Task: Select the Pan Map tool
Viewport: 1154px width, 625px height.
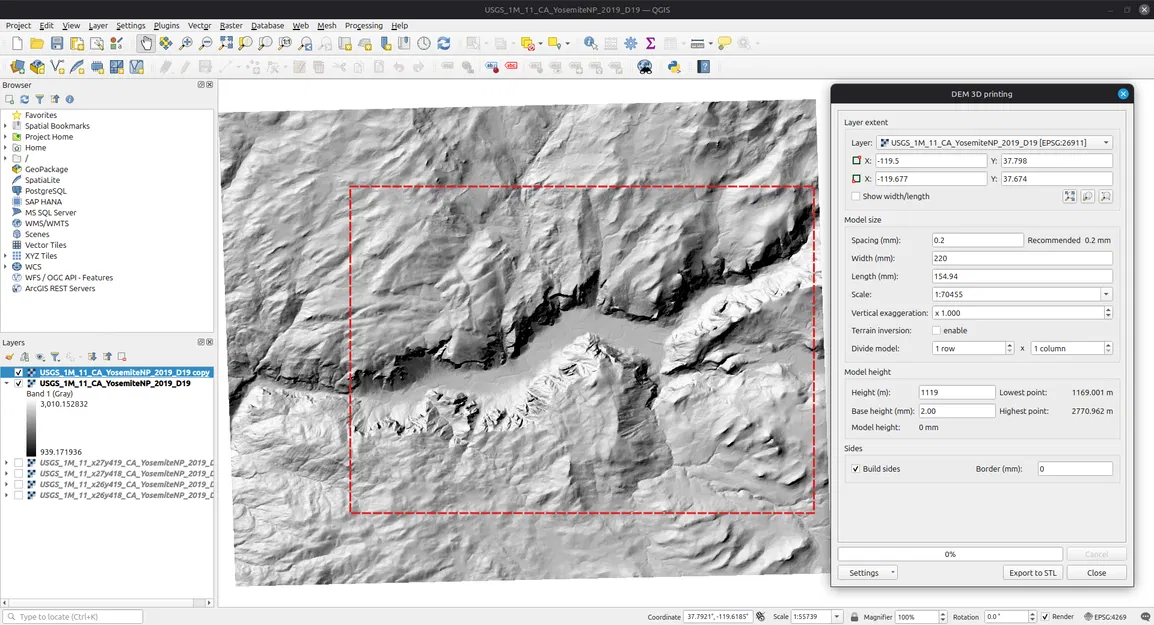Action: point(147,43)
